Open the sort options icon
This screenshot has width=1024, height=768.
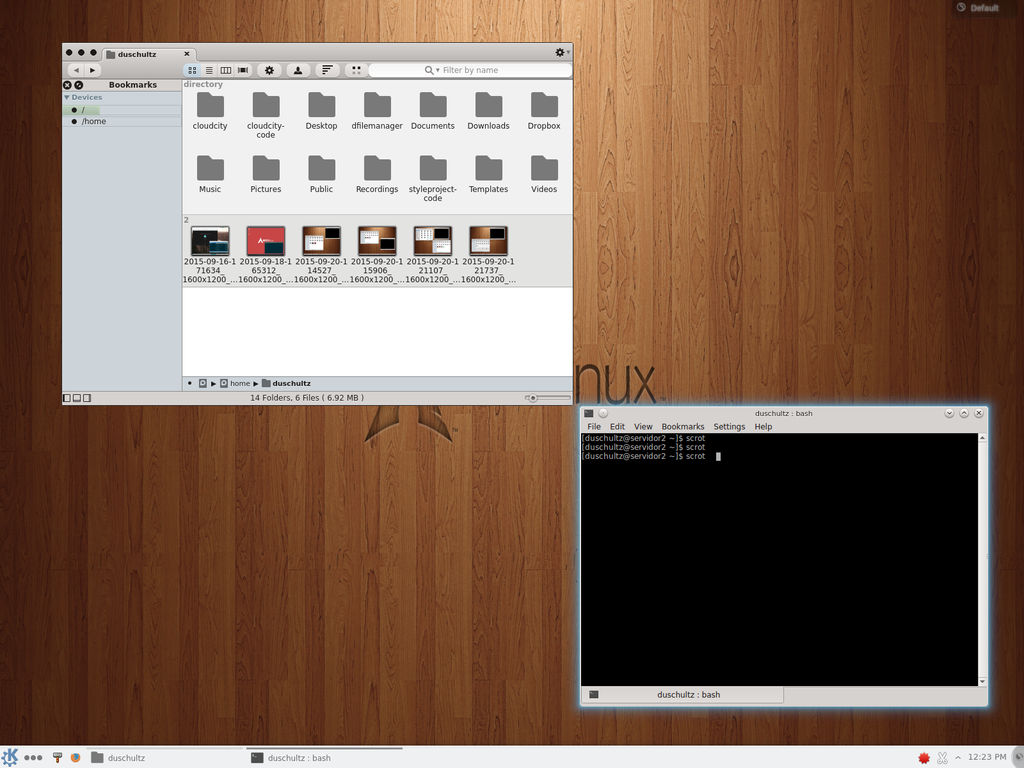(x=327, y=70)
